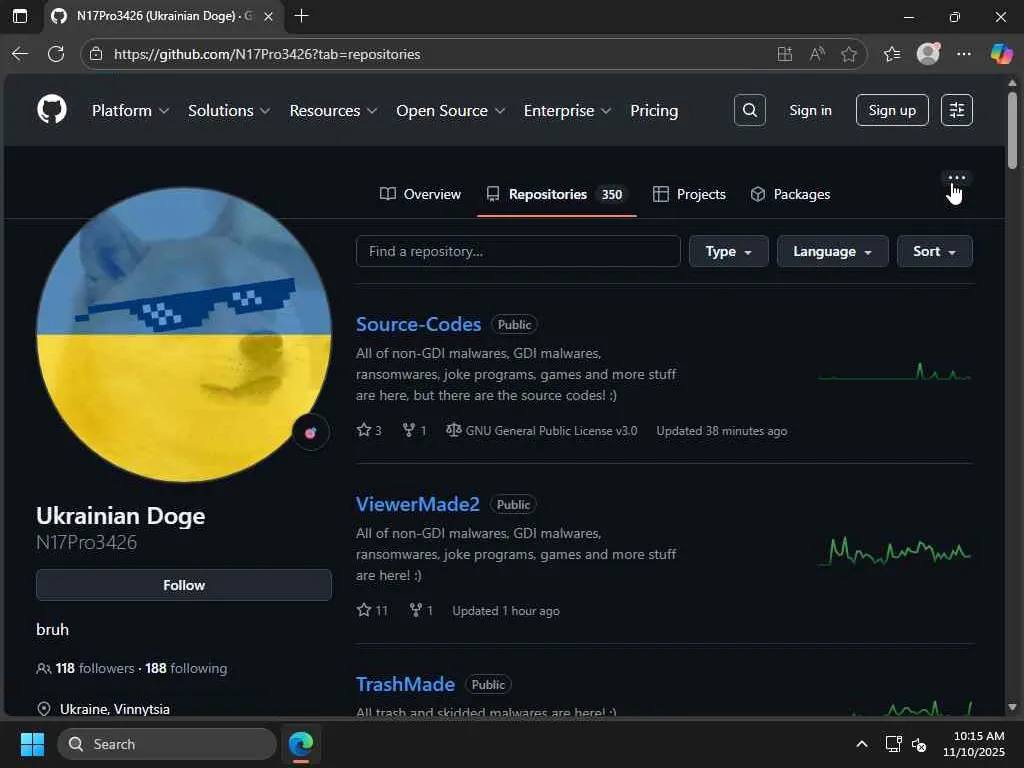Open GitHub search magnifier button

click(x=750, y=110)
